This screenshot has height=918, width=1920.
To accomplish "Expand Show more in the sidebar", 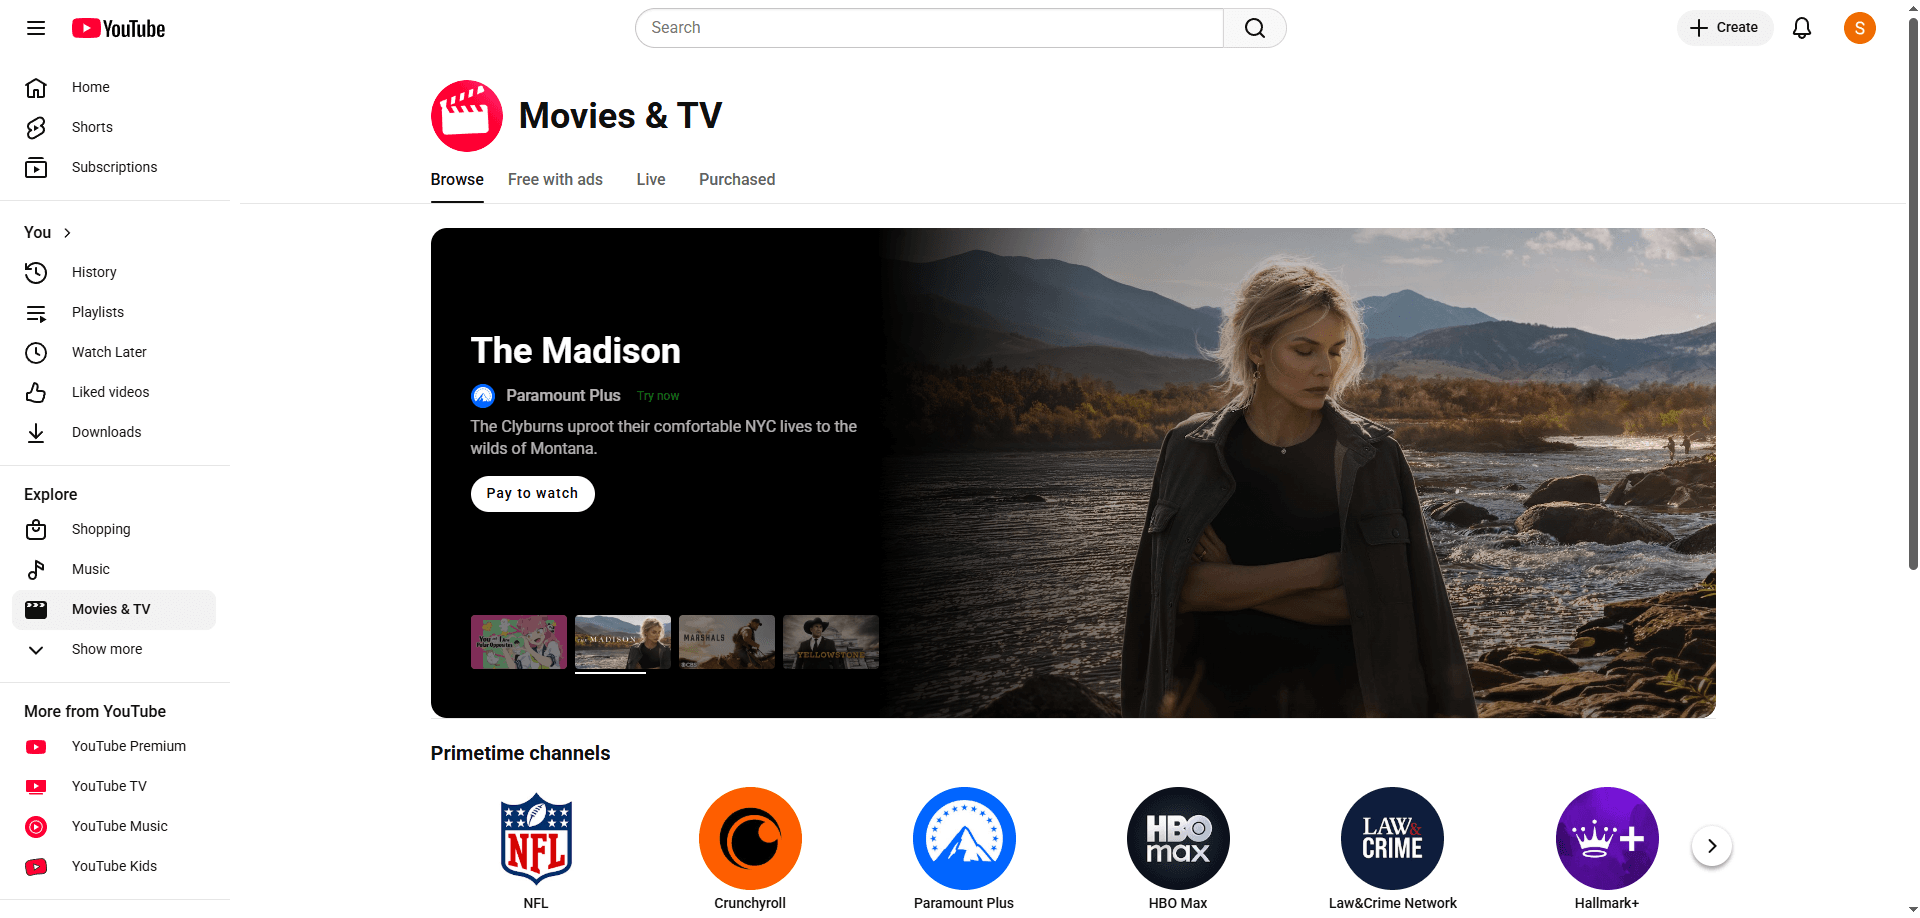I will [x=114, y=650].
